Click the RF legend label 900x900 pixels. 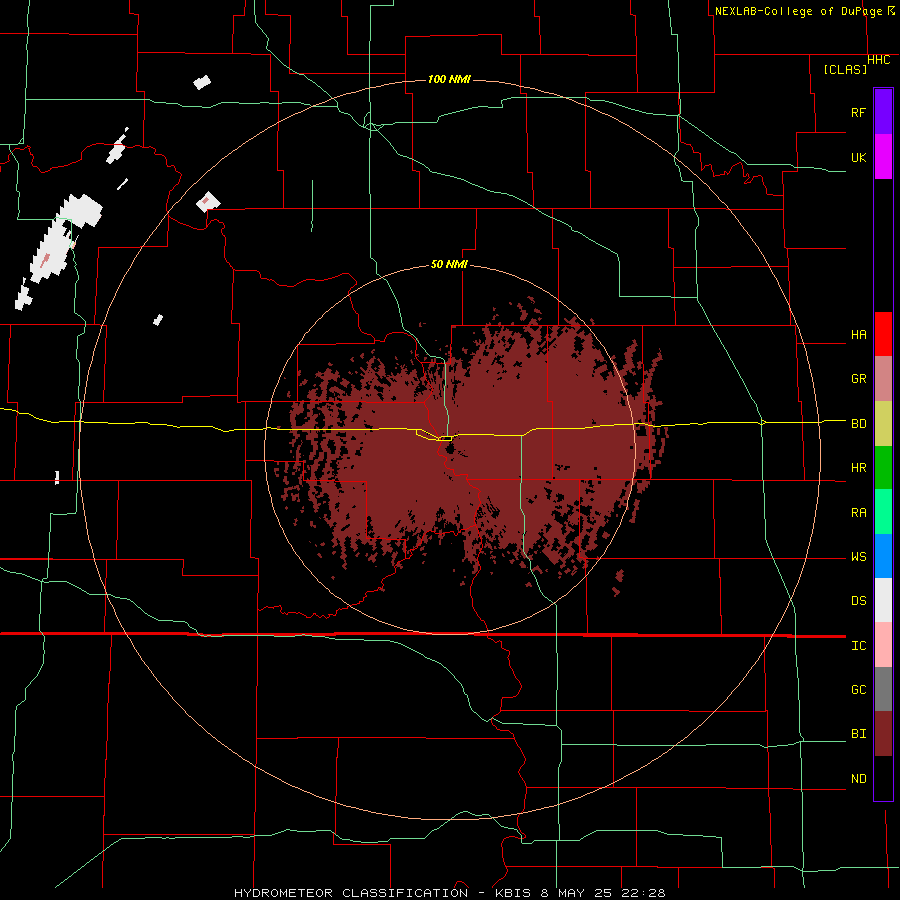tap(858, 112)
